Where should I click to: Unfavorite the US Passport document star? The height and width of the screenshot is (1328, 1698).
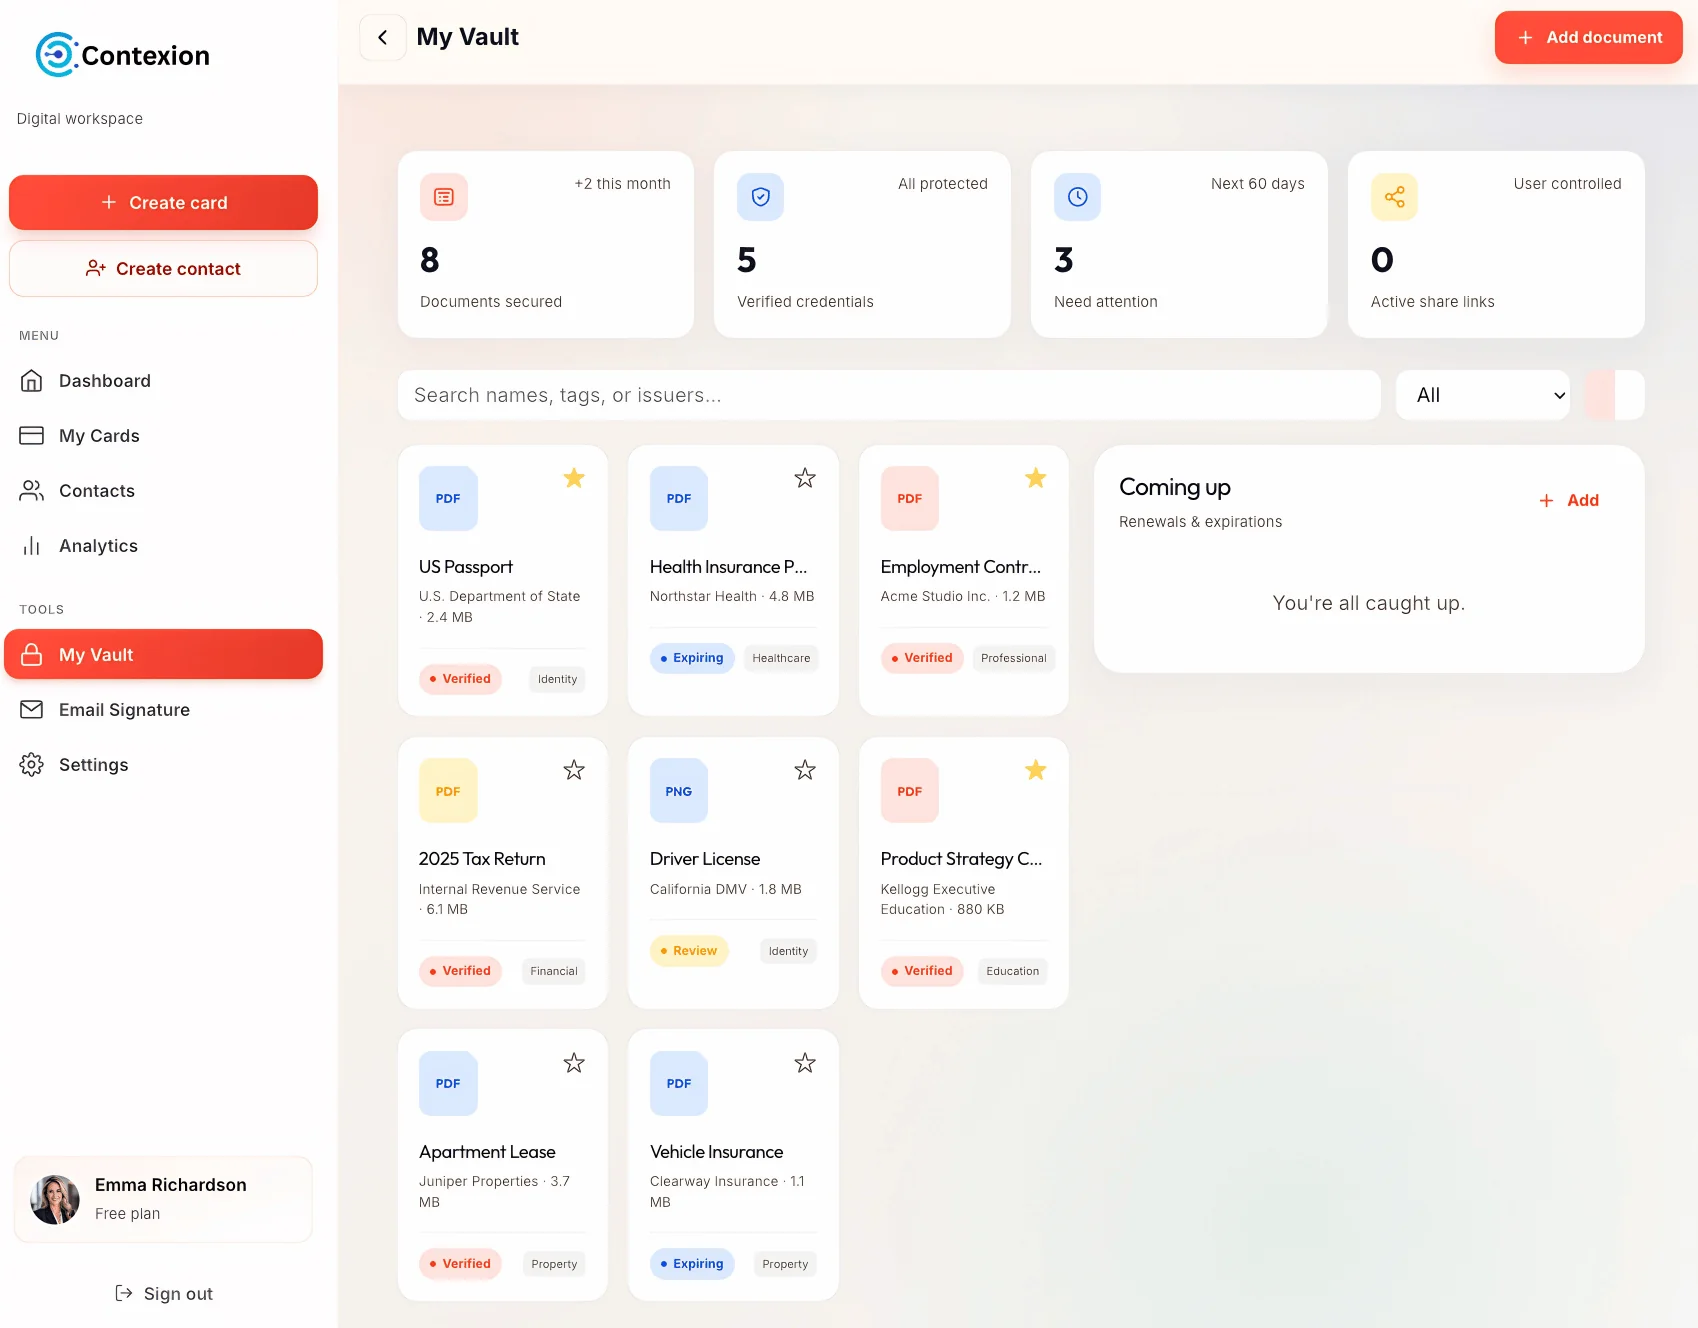(574, 478)
